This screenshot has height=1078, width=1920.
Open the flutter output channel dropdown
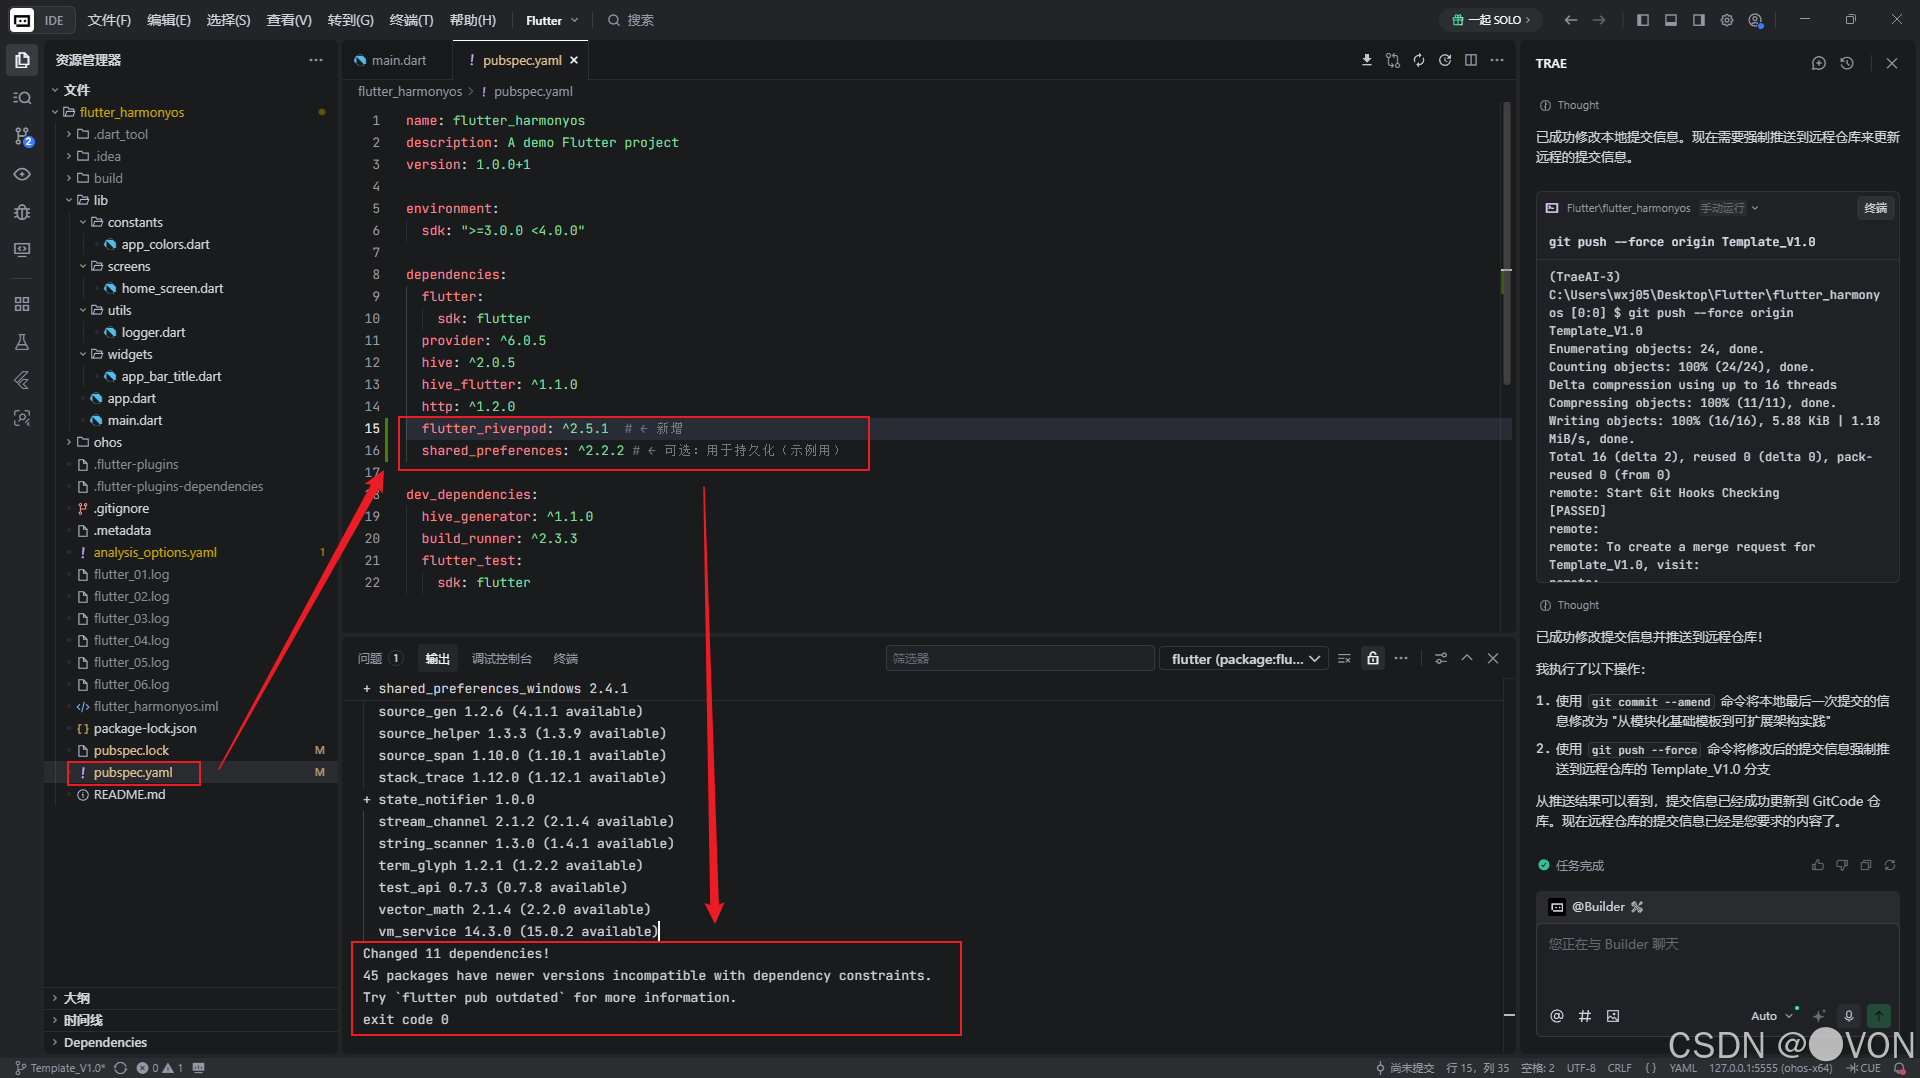pos(1245,658)
